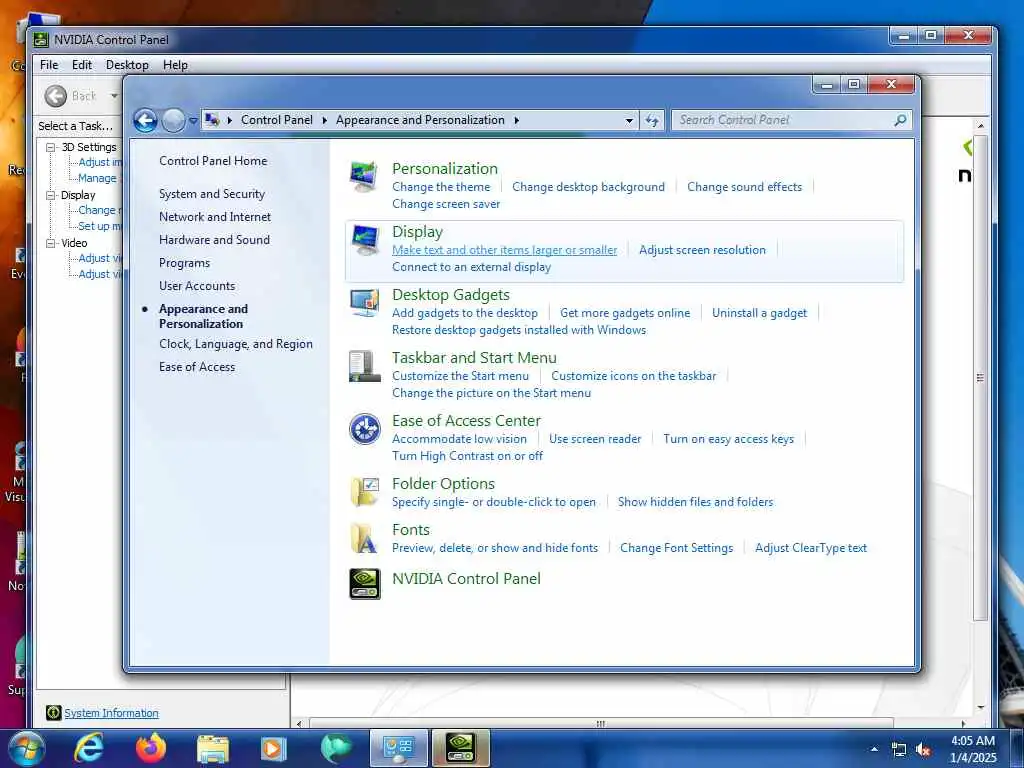
Task: Click the computer icon in address breadcrumb
Action: [x=212, y=120]
